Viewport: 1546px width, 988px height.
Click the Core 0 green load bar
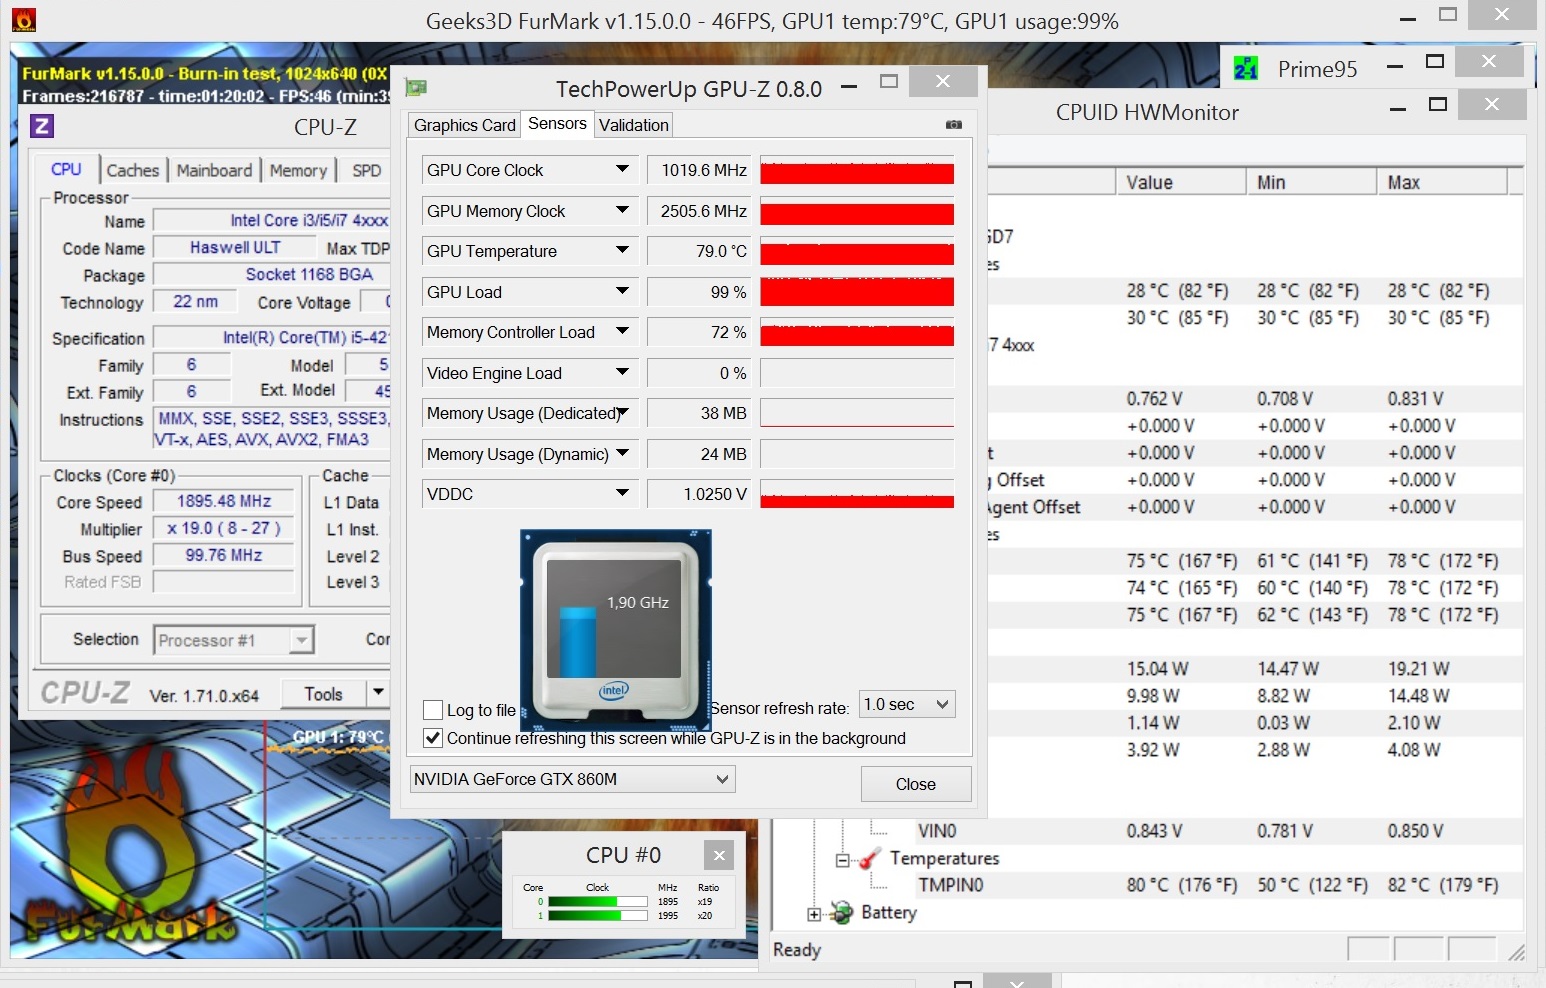tap(598, 902)
